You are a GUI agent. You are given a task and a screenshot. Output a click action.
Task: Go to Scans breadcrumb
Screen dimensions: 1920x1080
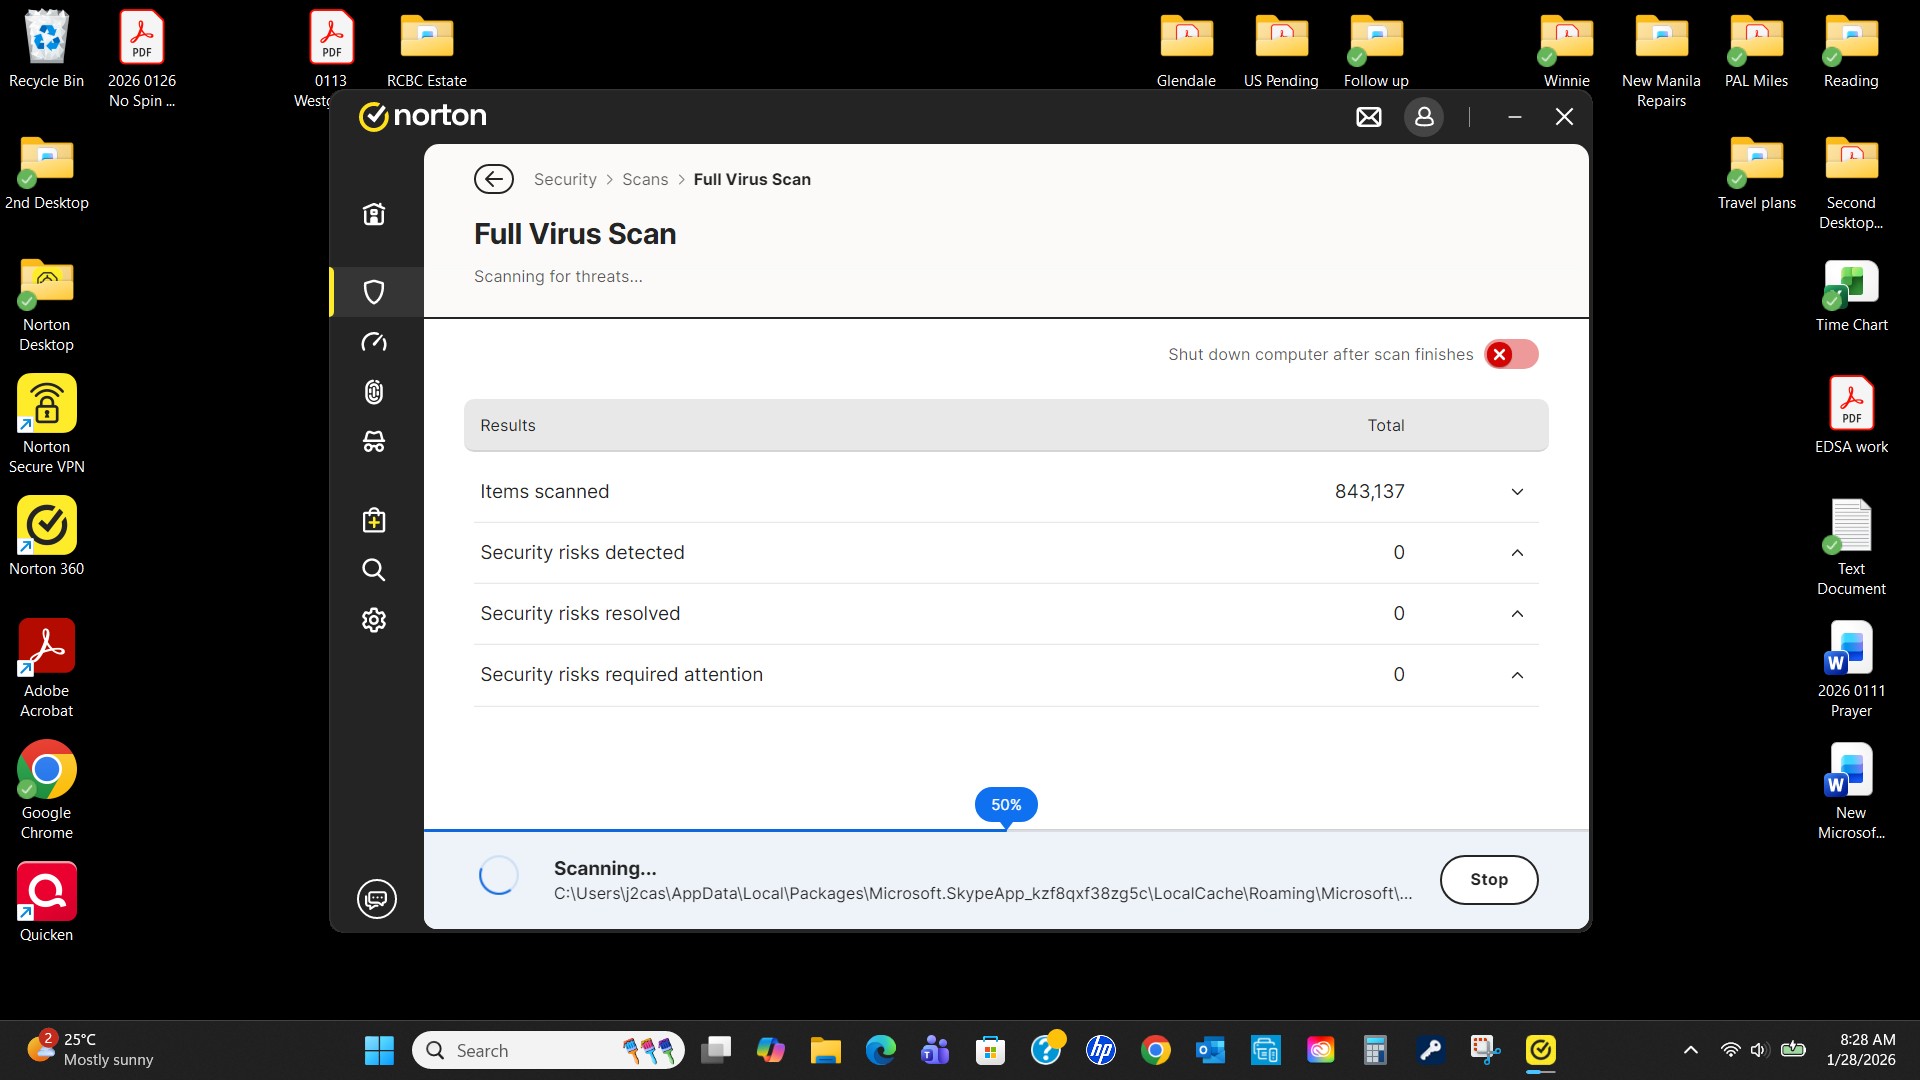coord(645,179)
